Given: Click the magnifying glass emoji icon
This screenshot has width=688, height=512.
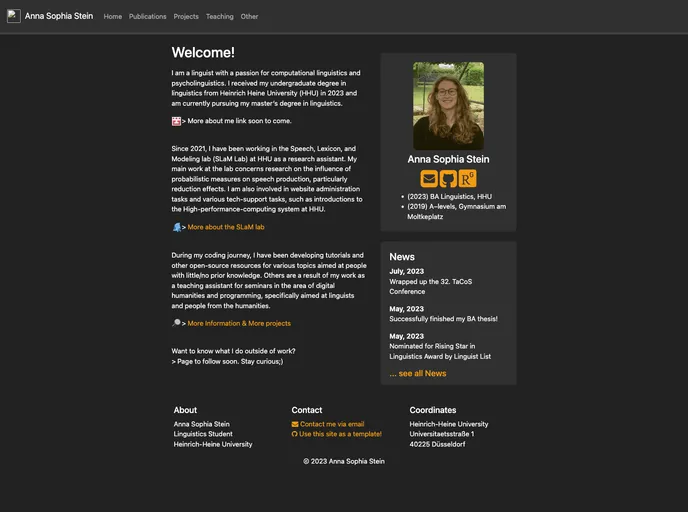Looking at the screenshot, I should (176, 323).
